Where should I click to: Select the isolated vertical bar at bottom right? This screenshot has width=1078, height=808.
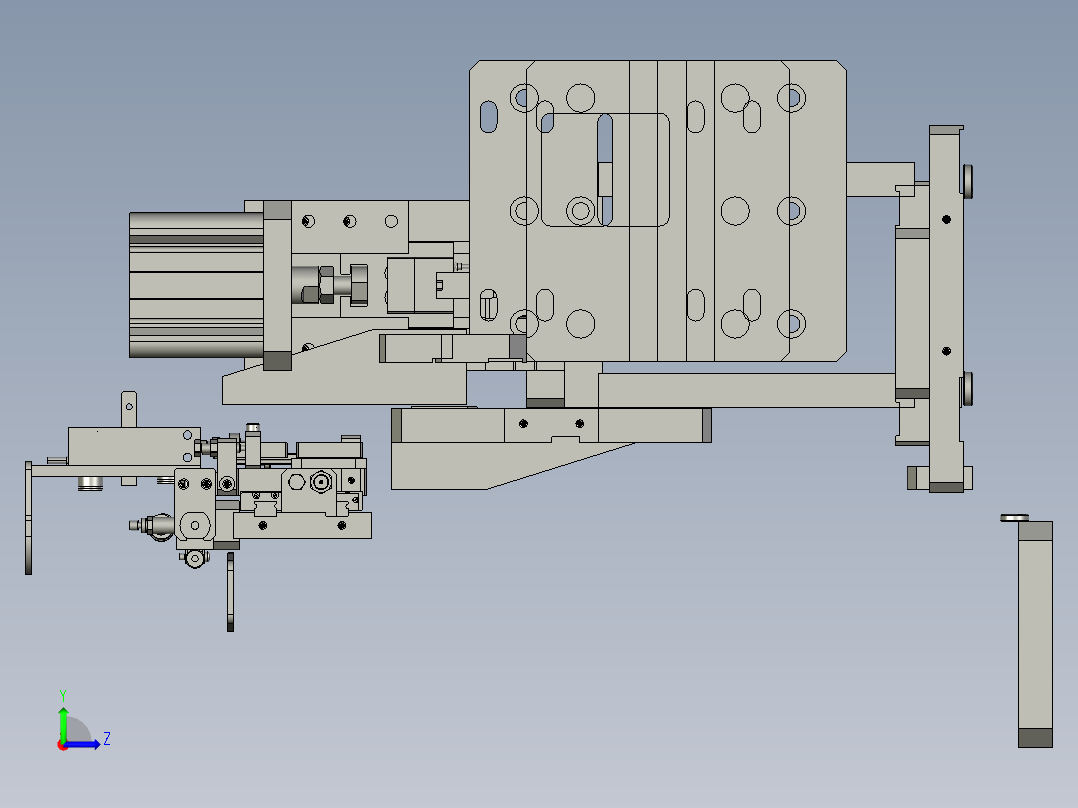pyautogui.click(x=1035, y=634)
